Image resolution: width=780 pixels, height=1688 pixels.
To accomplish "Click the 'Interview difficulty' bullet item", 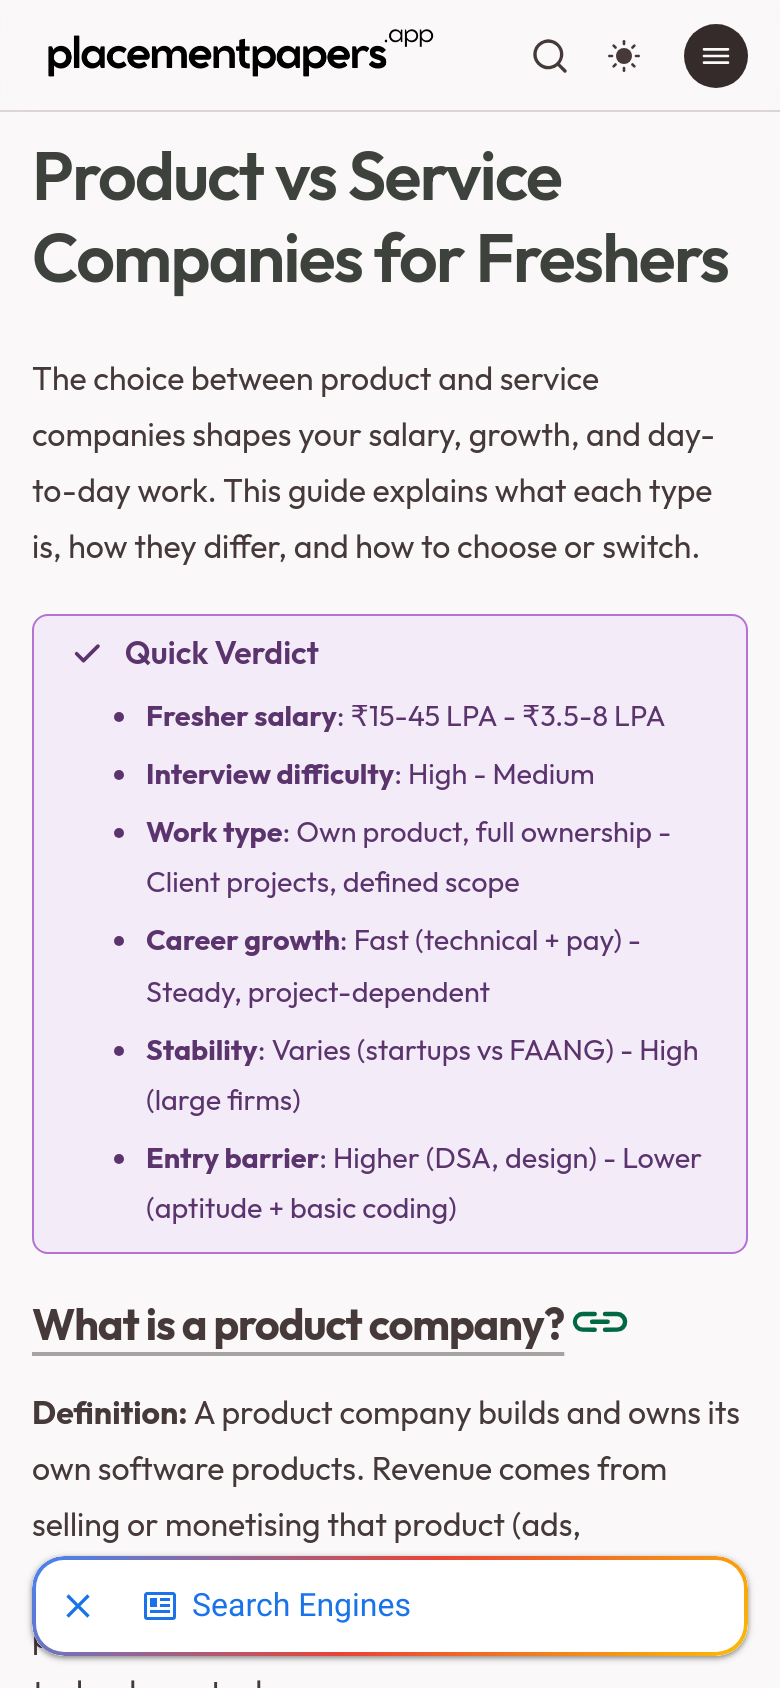I will pyautogui.click(x=370, y=775).
